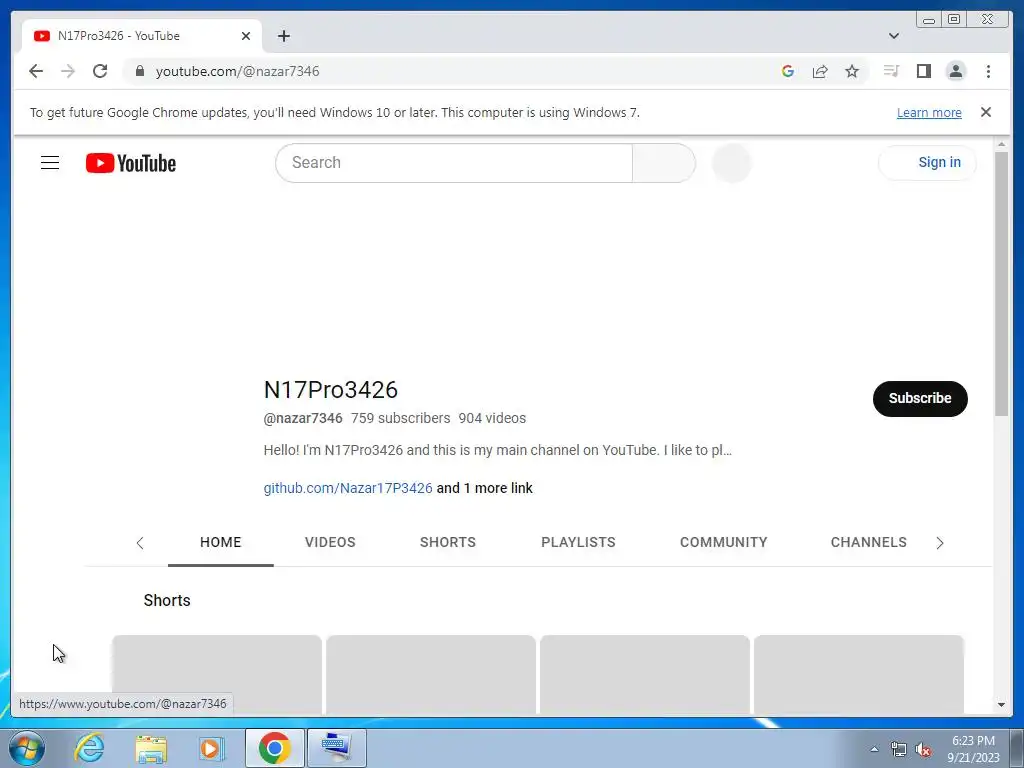Open Windows Media Player taskbar icon
Screen dimensions: 1024x768
[212, 748]
